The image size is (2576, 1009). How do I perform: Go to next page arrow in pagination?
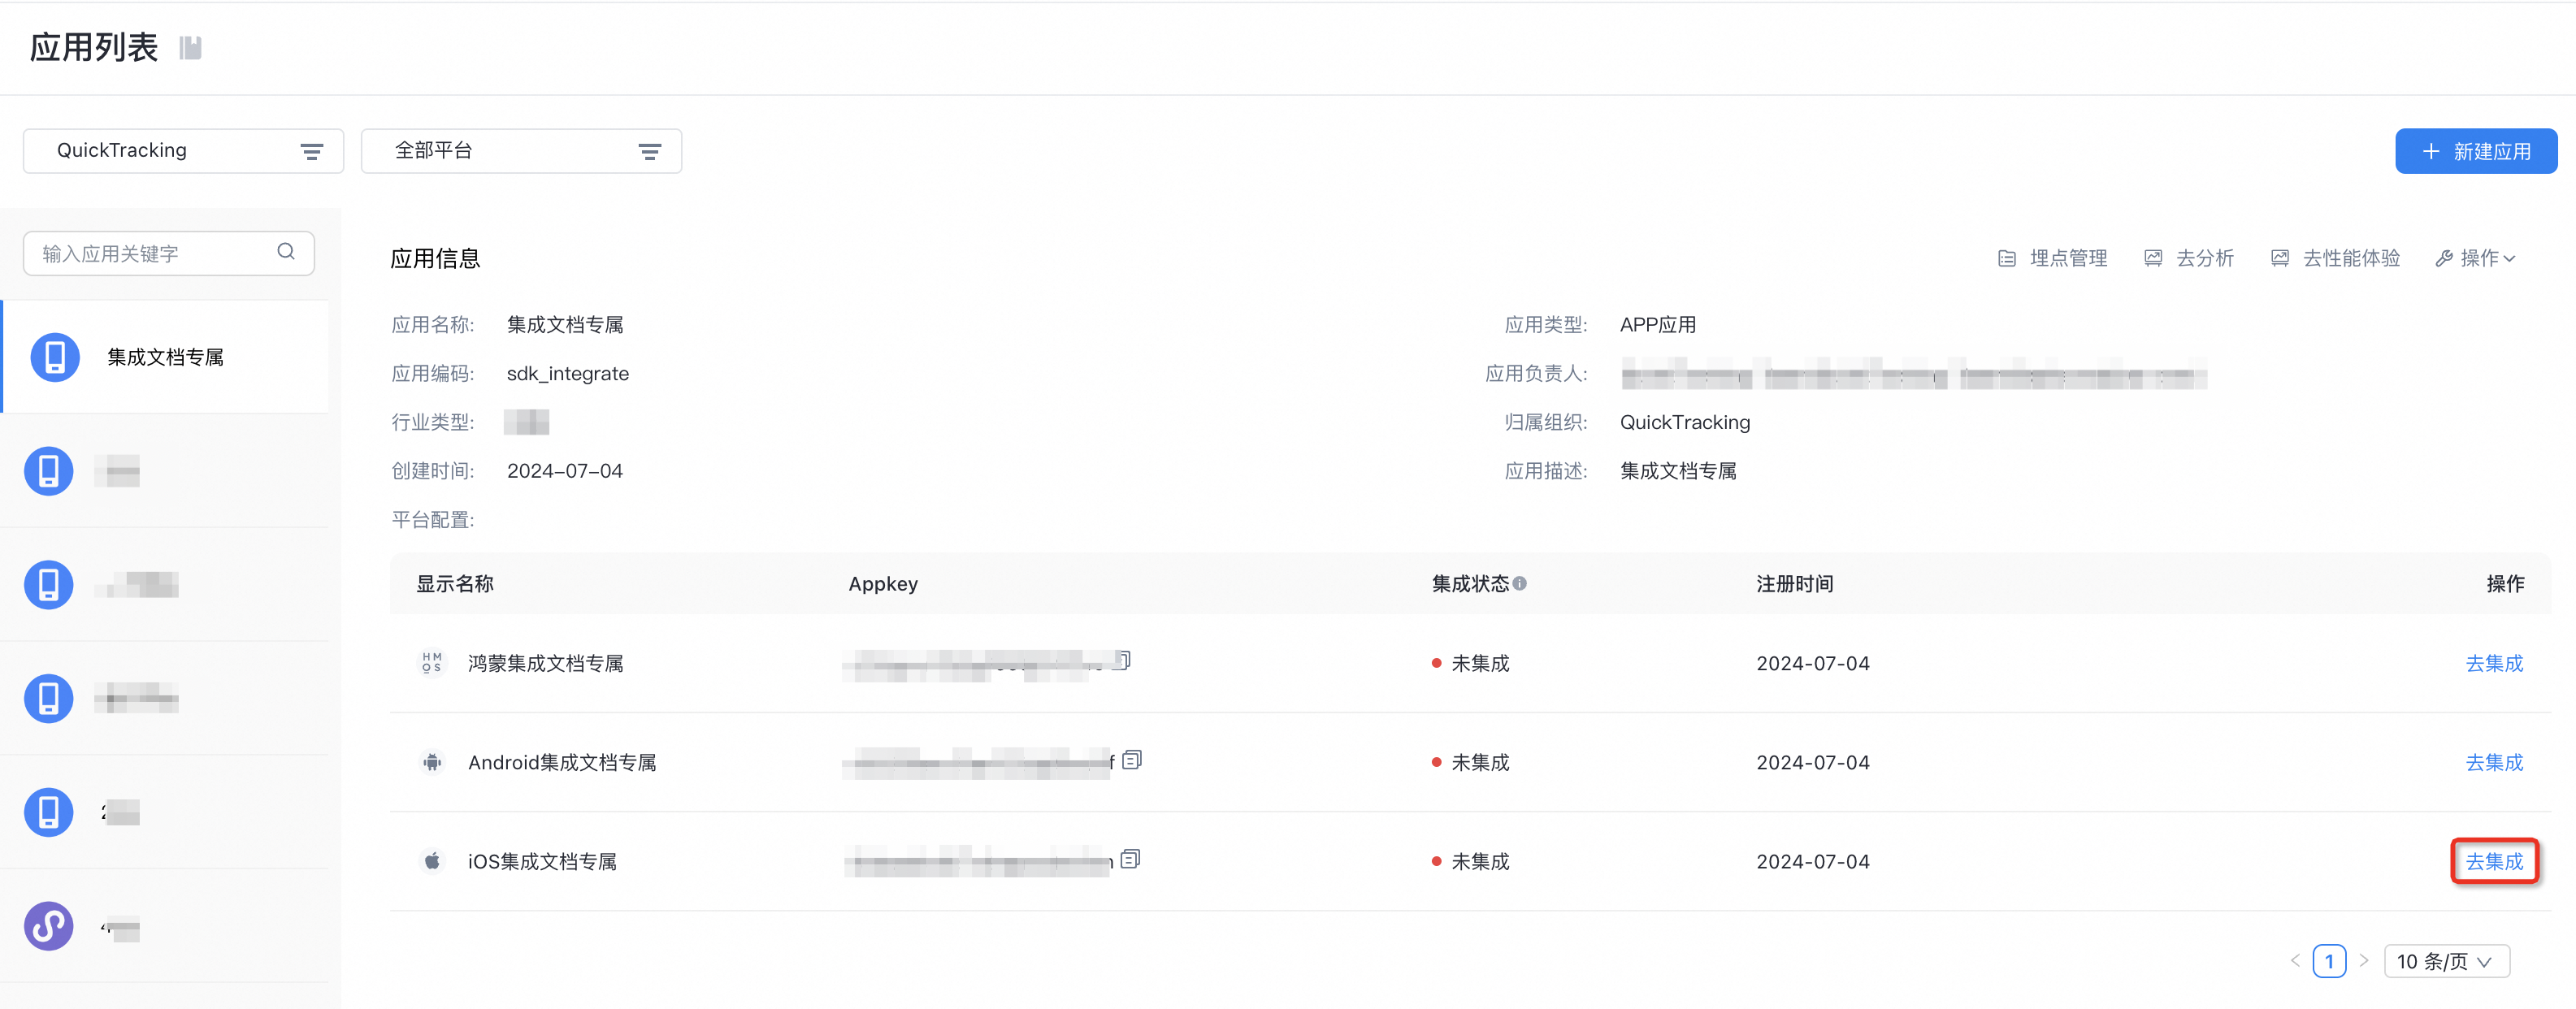(x=2364, y=960)
